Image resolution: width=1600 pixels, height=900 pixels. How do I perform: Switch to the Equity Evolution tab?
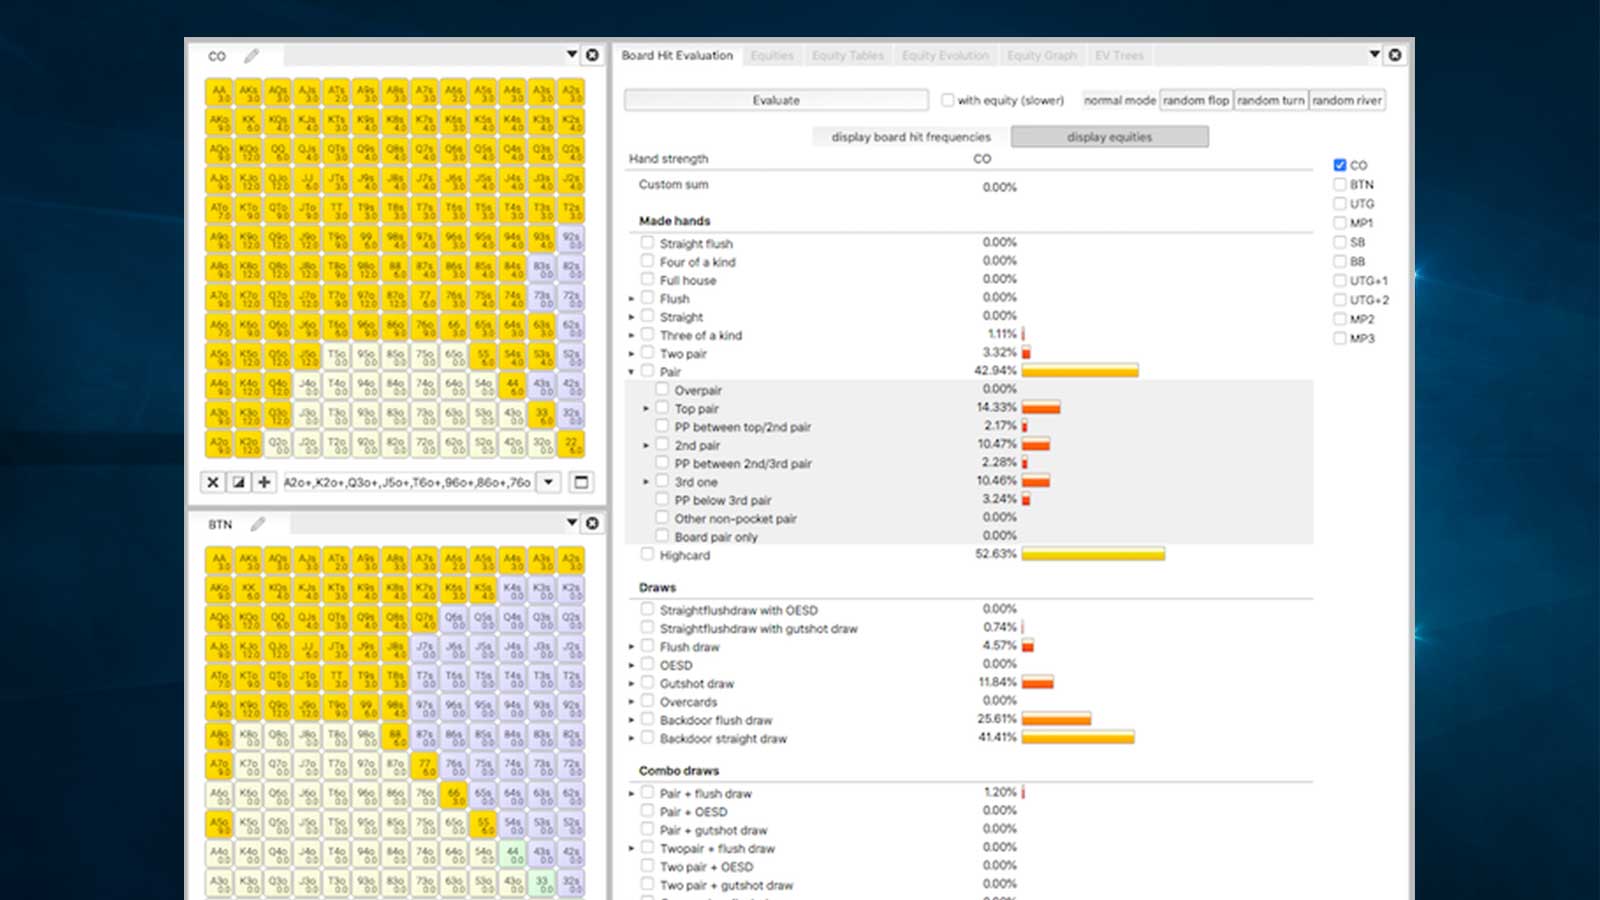[945, 56]
